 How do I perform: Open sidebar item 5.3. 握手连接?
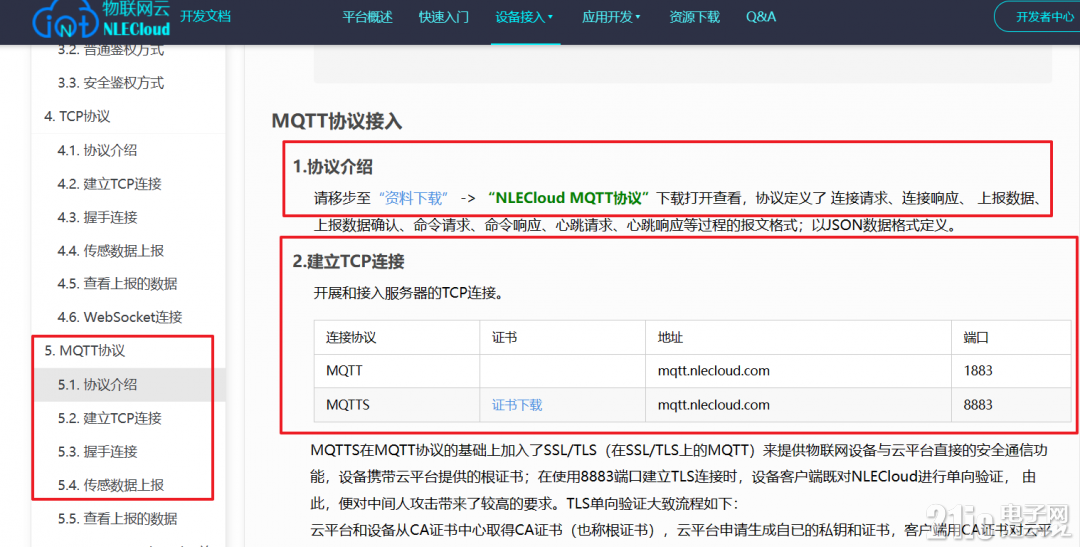[97, 451]
